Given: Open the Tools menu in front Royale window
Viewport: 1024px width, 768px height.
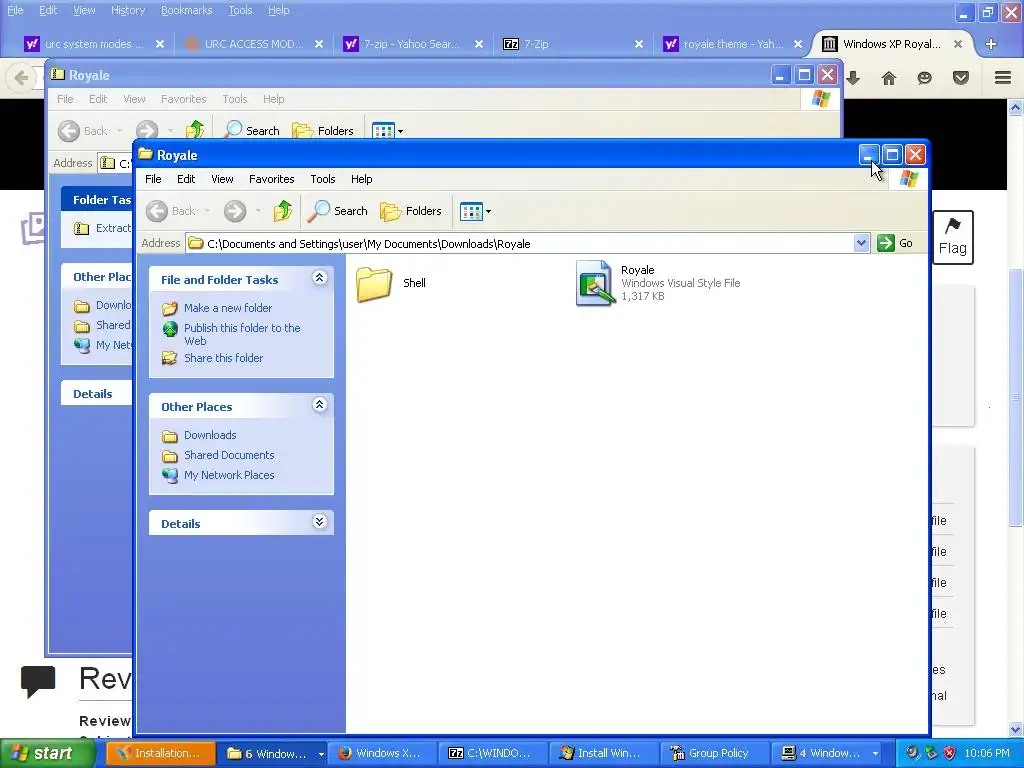Looking at the screenshot, I should pos(323,179).
